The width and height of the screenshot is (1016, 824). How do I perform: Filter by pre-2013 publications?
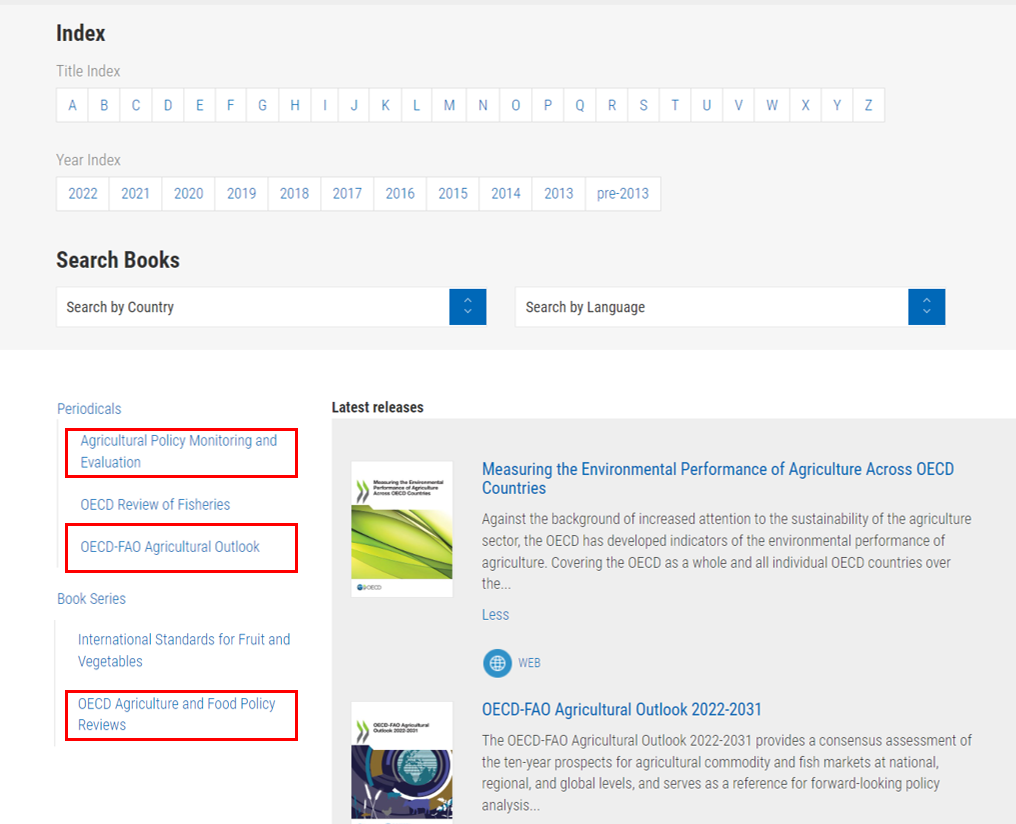coord(623,194)
